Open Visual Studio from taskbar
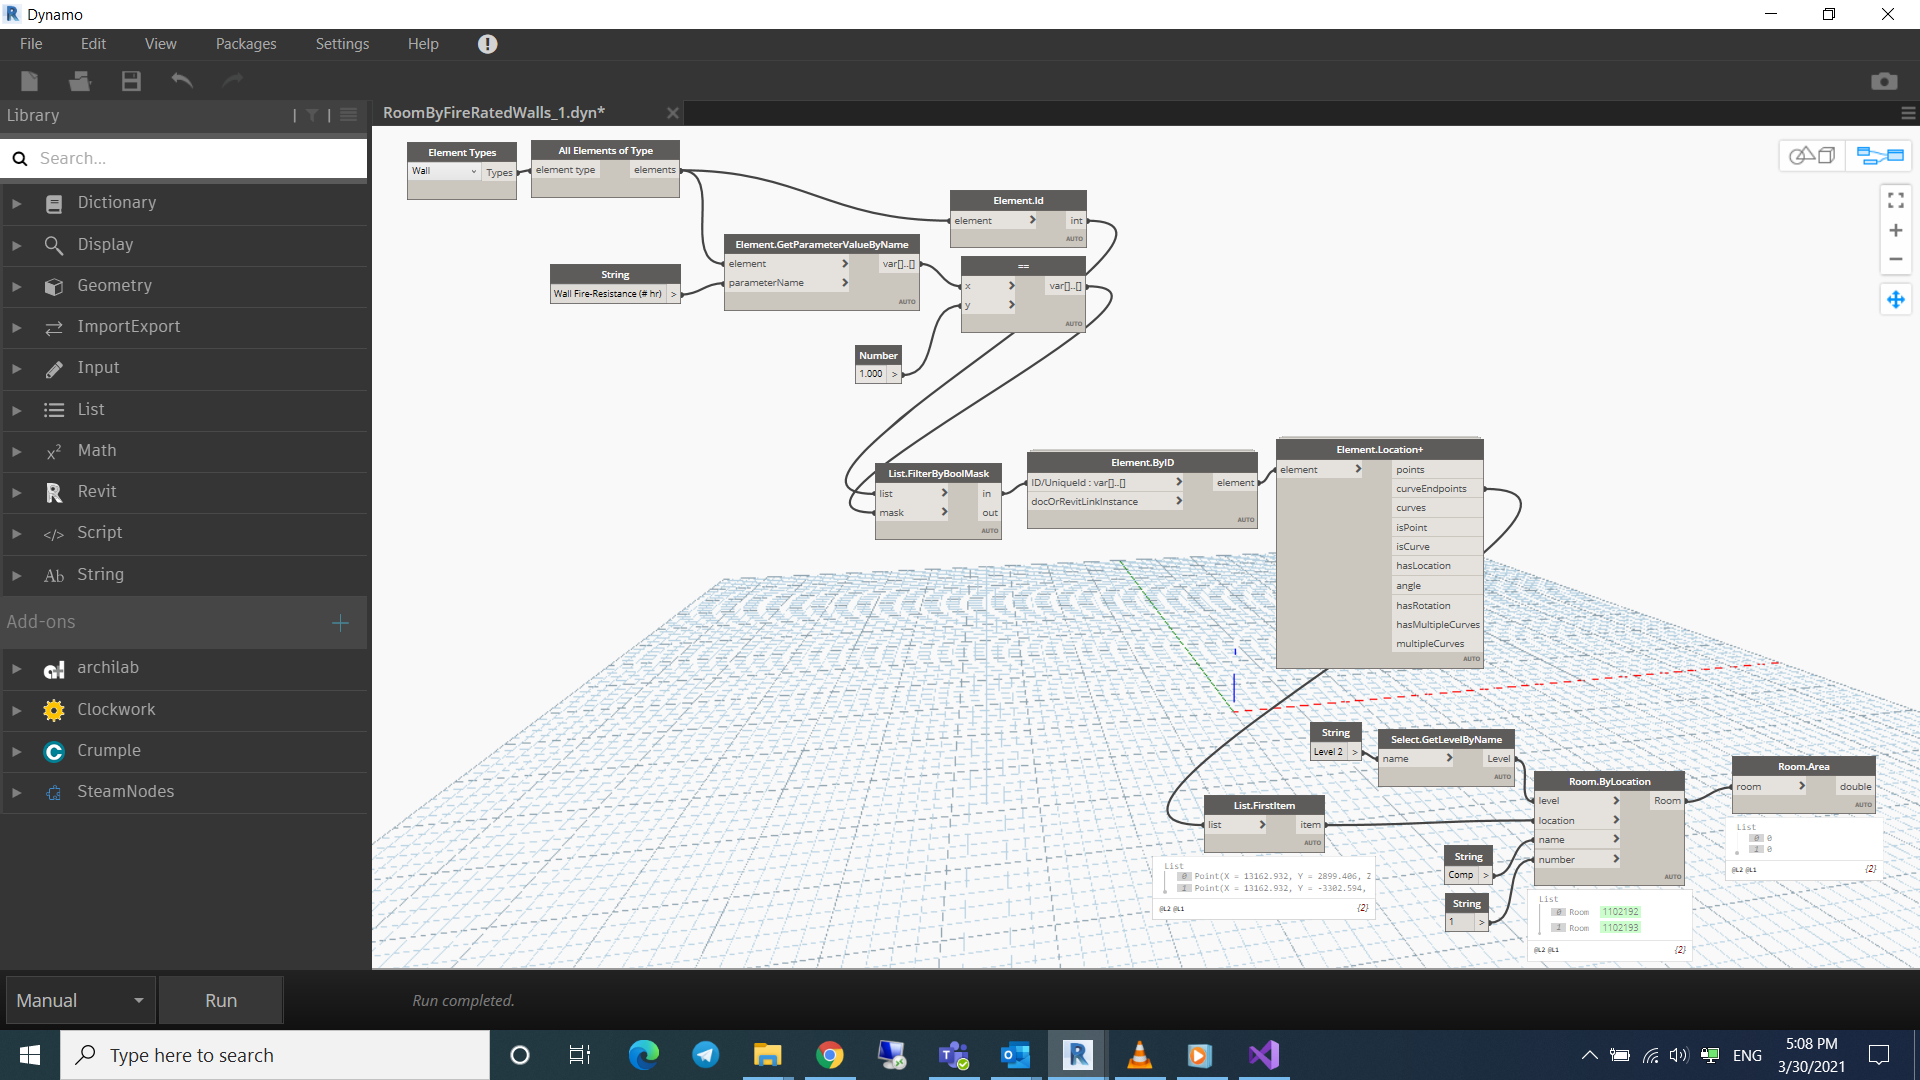The image size is (1920, 1080). point(1263,1055)
